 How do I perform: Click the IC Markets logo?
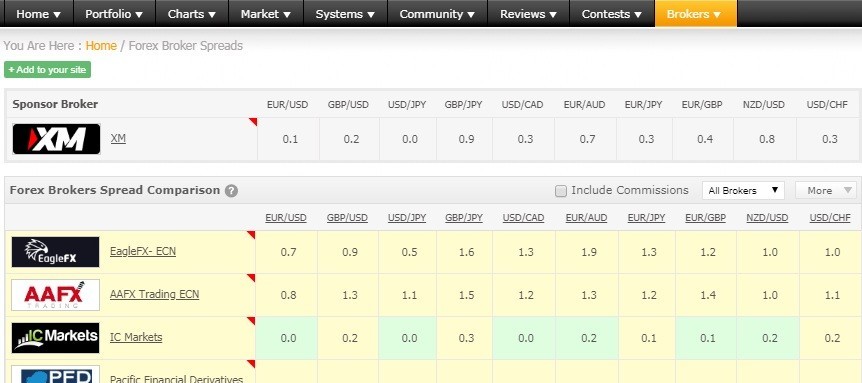(56, 337)
